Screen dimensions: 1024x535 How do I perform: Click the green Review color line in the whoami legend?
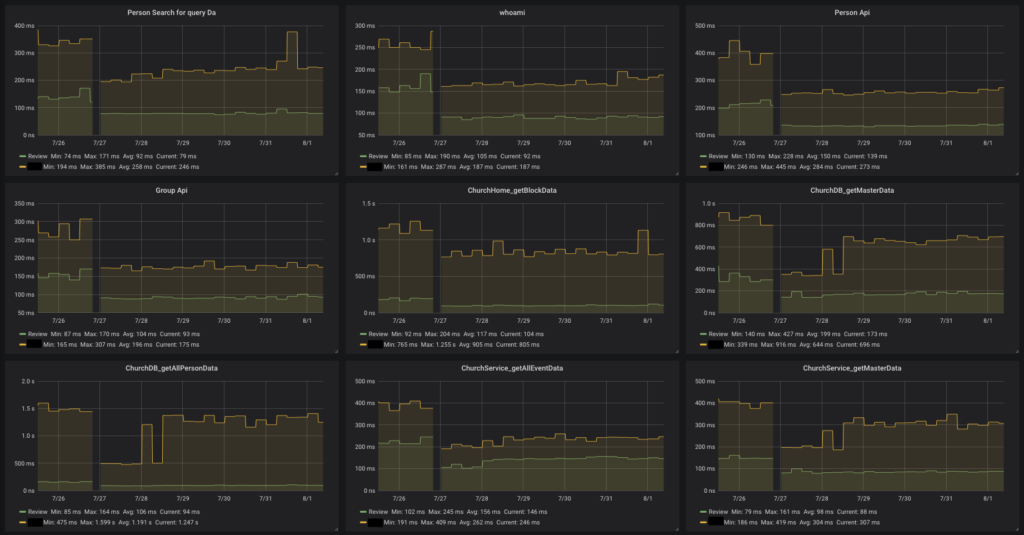click(x=363, y=156)
